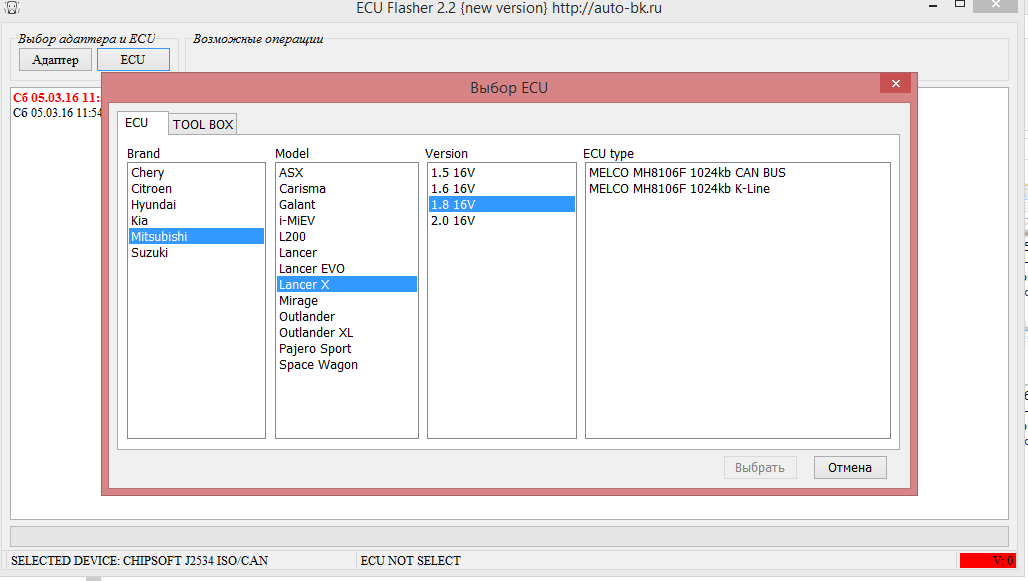Select version 1.6 16V
Image resolution: width=1028 pixels, height=581 pixels.
pos(502,188)
